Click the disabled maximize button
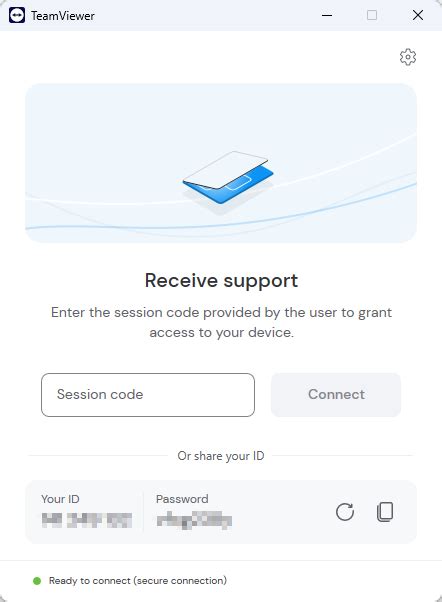Image resolution: width=442 pixels, height=602 pixels. (372, 15)
